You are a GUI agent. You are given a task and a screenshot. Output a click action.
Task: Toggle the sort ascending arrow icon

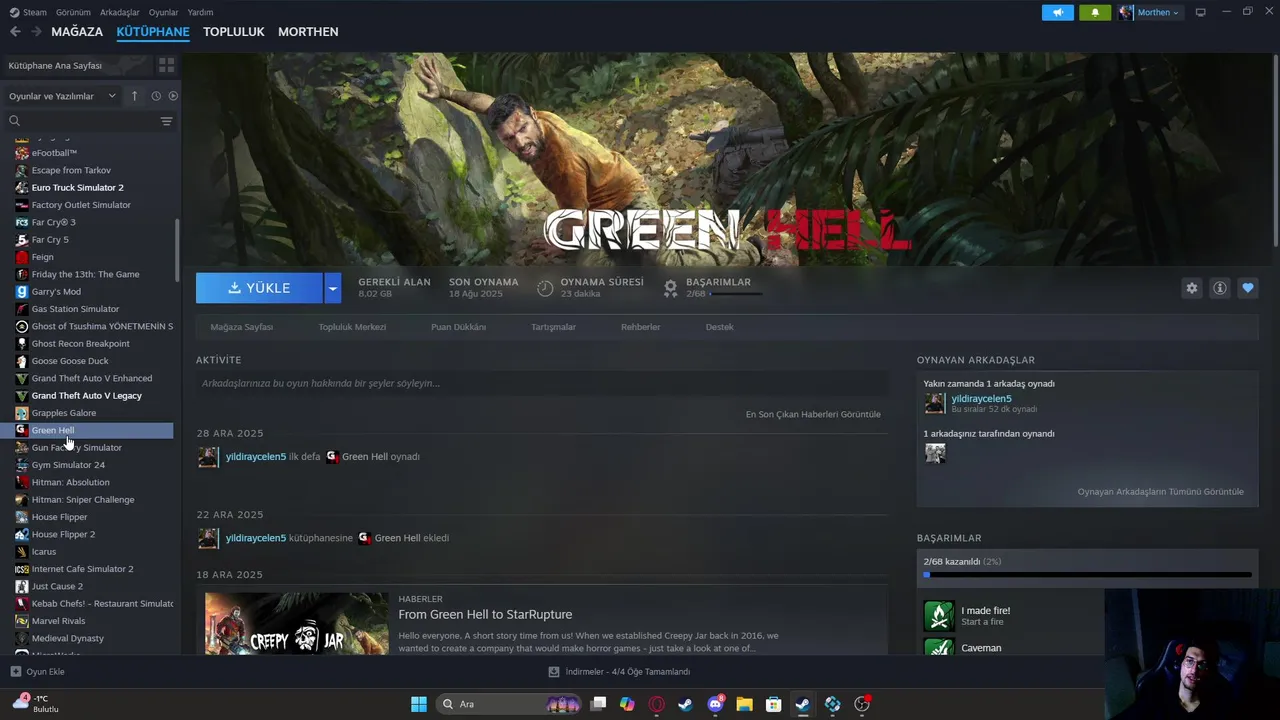point(135,96)
